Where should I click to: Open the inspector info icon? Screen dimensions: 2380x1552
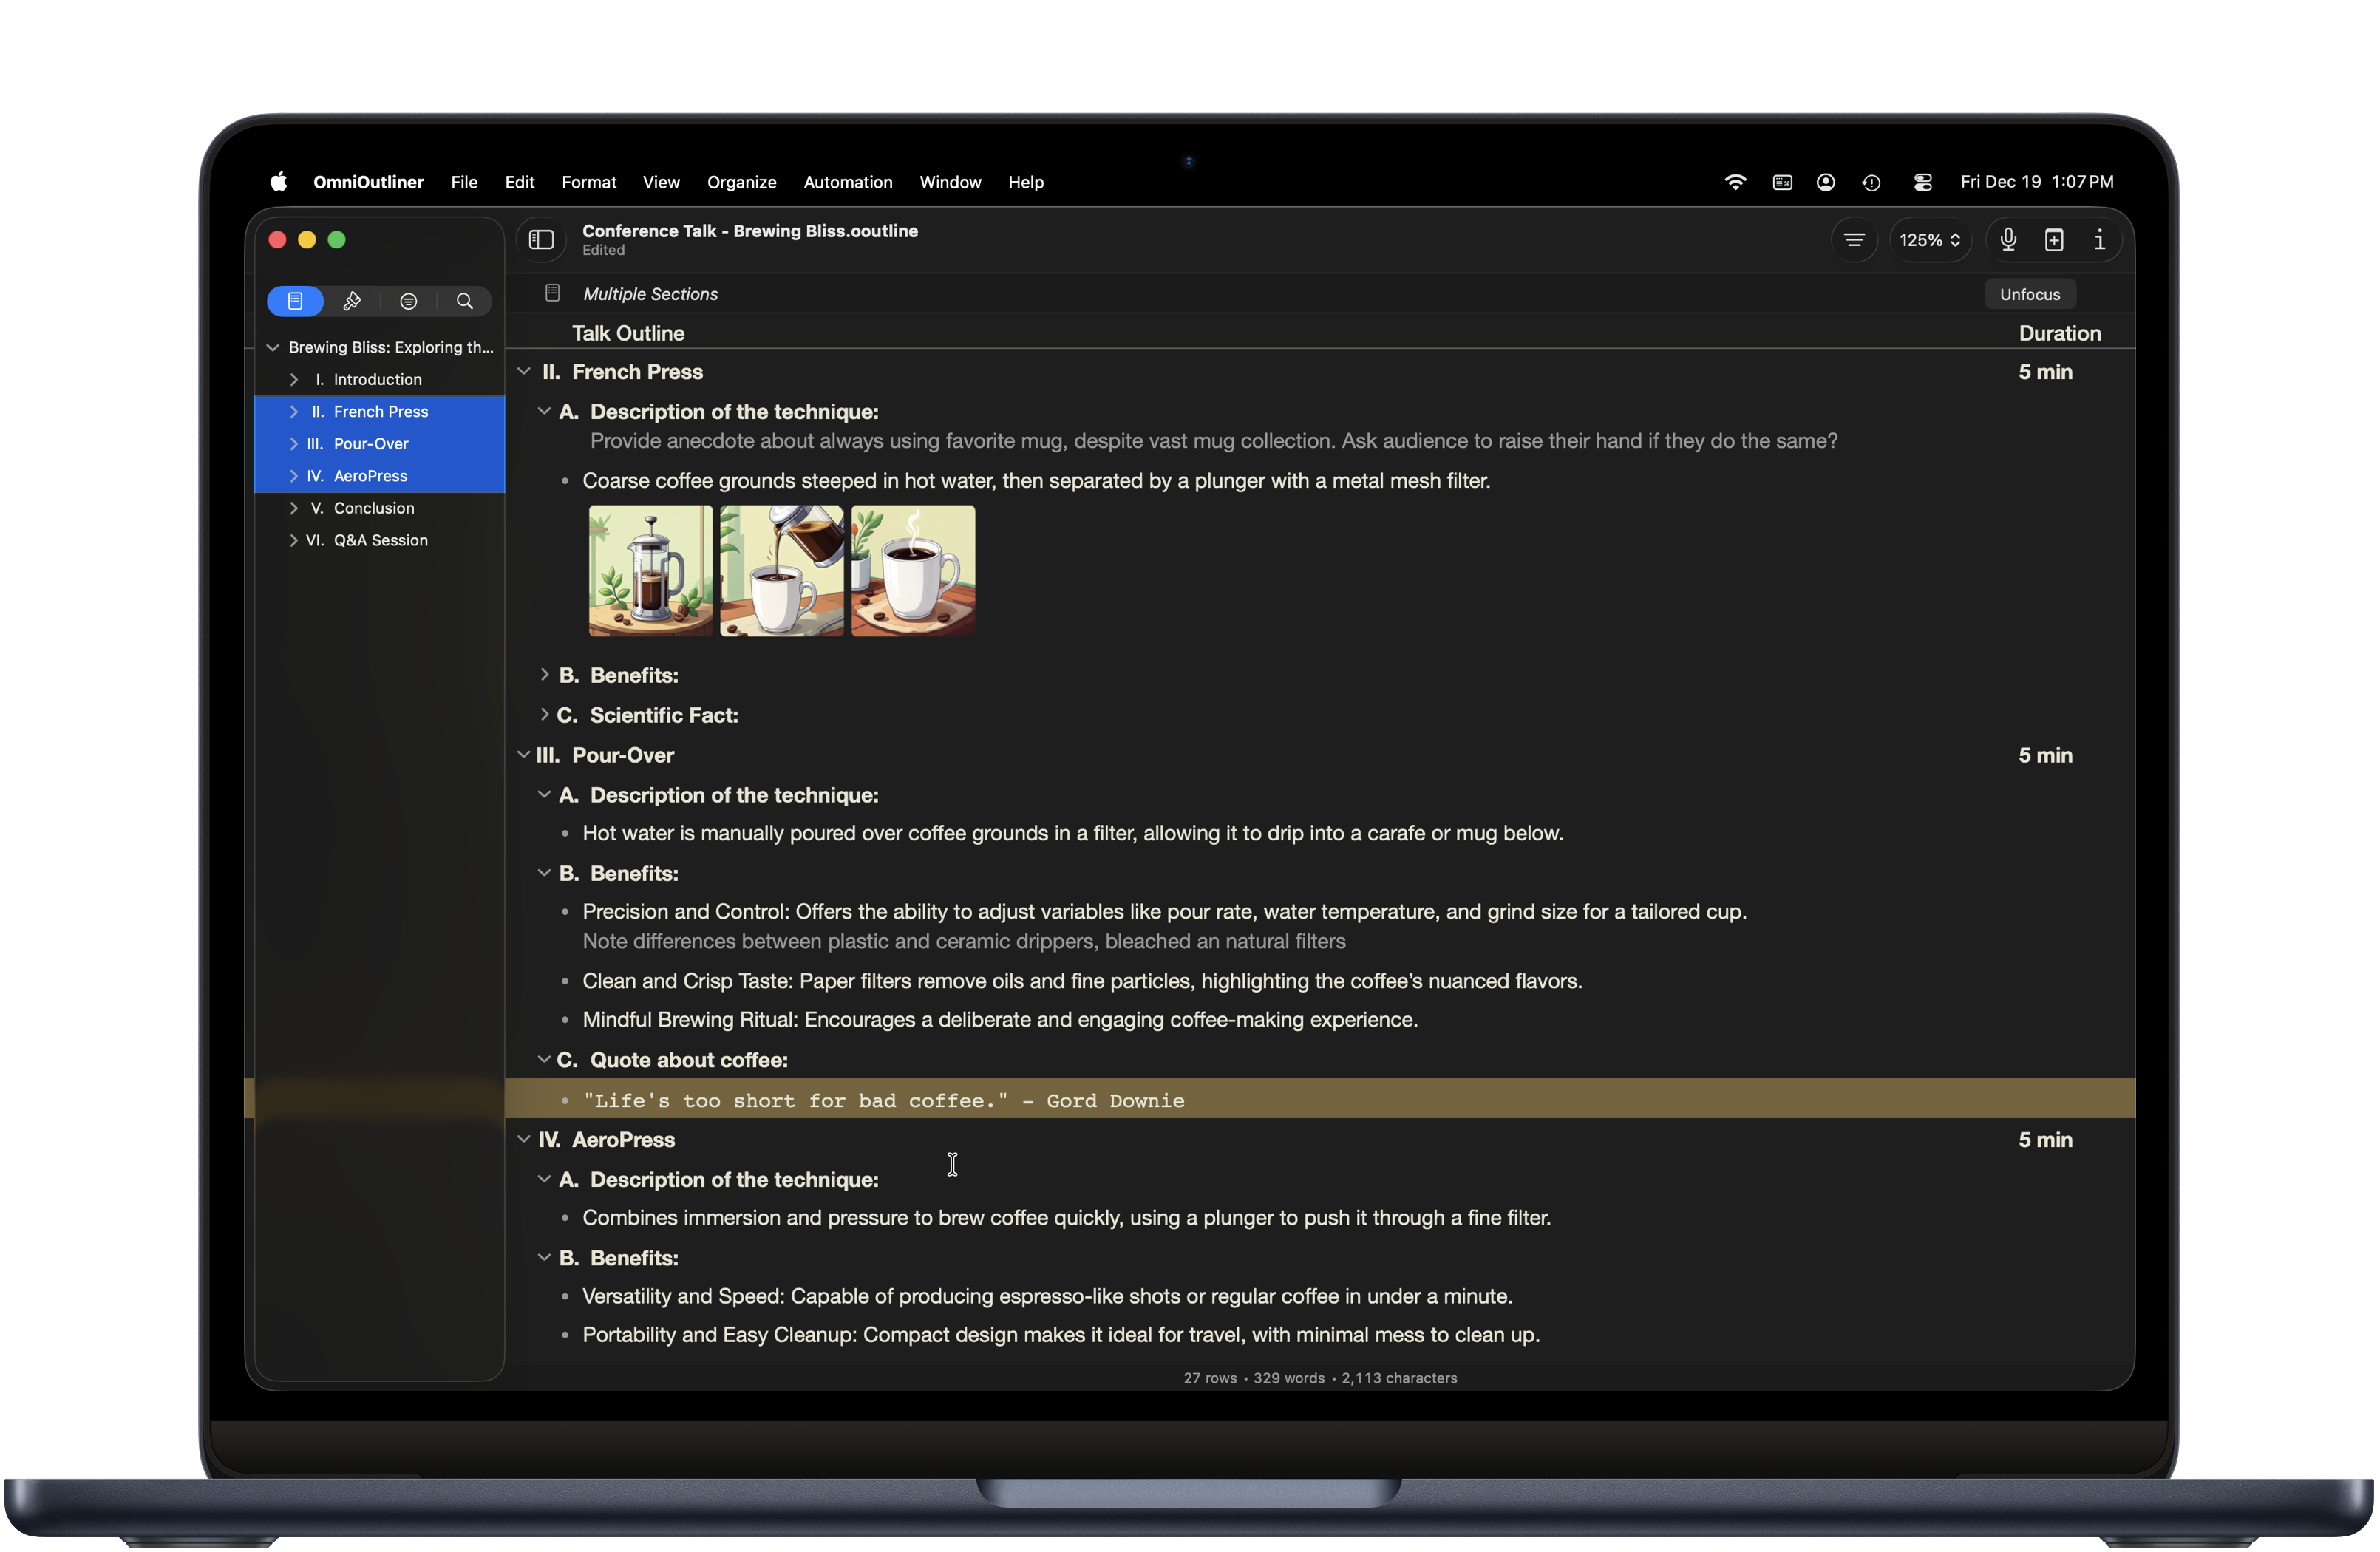tap(2099, 240)
